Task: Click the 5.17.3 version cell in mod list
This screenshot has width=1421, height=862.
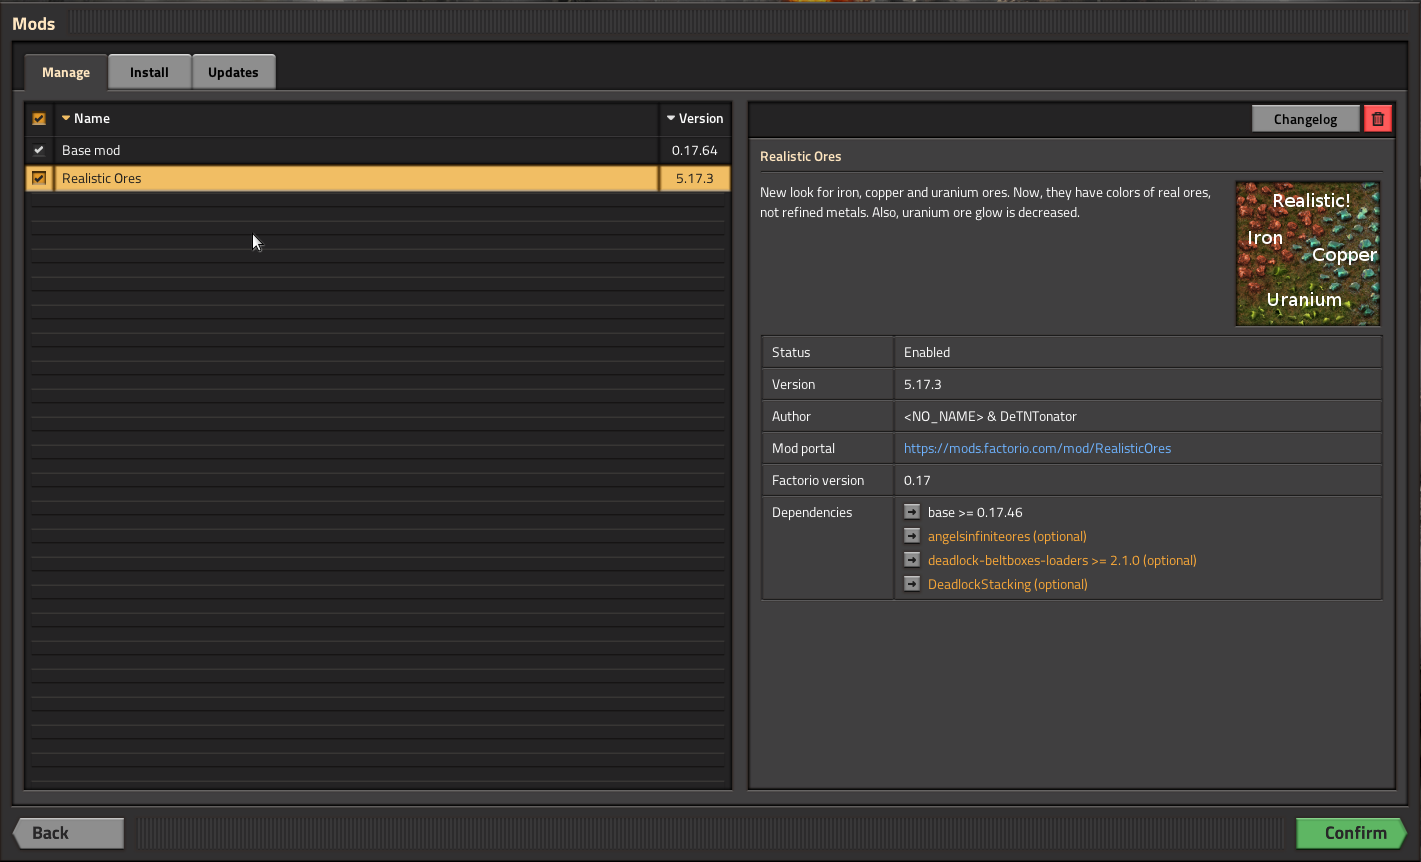Action: (x=695, y=178)
